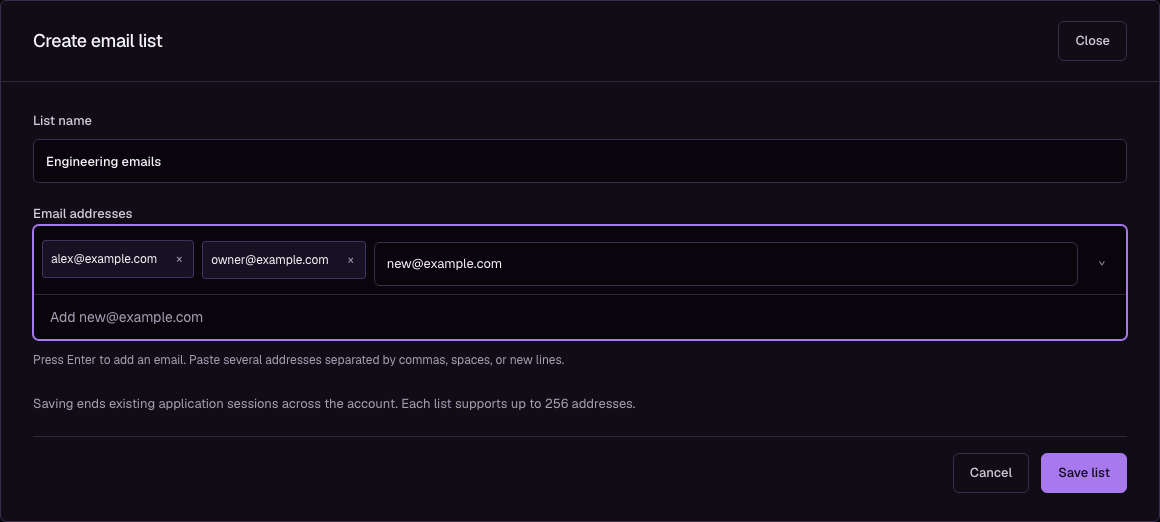The image size is (1160, 522).
Task: Click the "Press Enter to add an email" hint
Action: point(299,360)
